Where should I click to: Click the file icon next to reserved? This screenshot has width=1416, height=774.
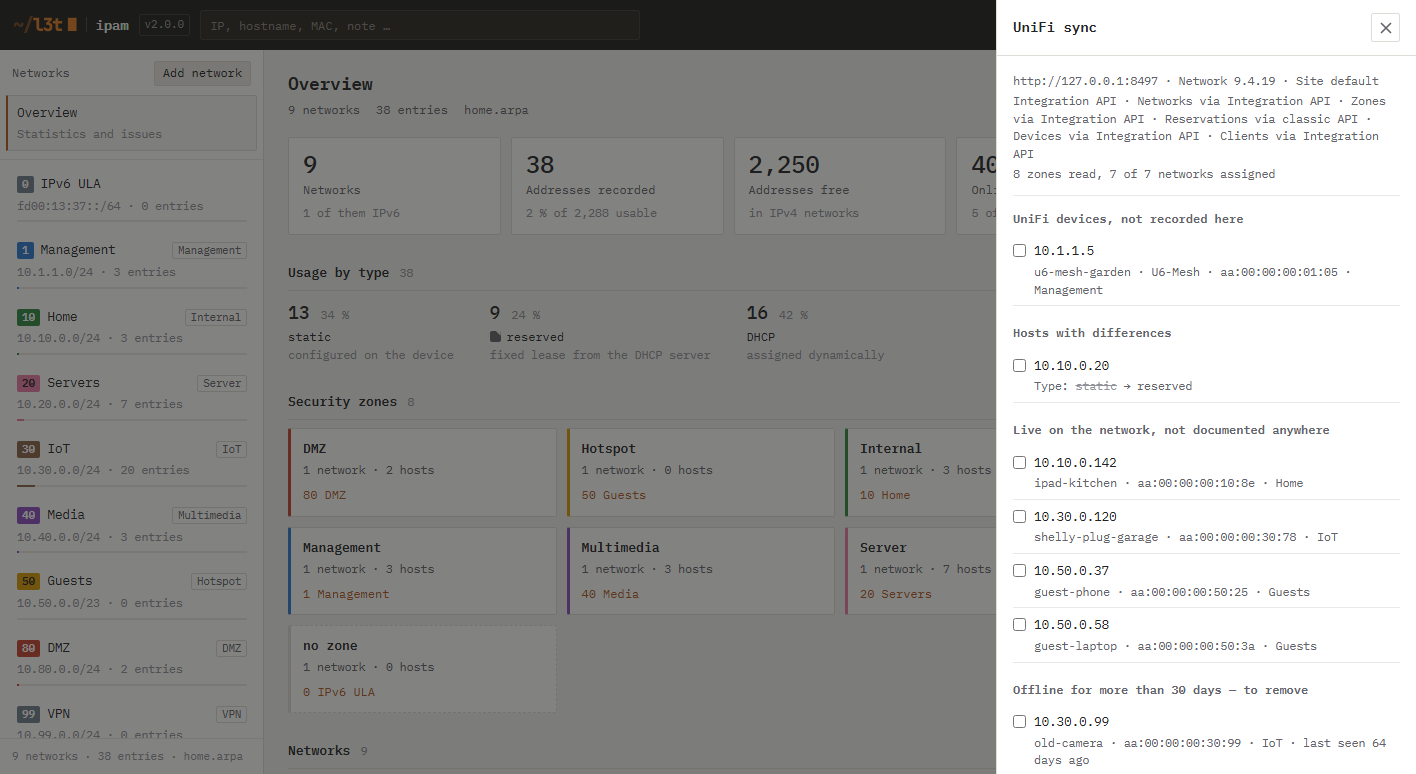coord(495,337)
